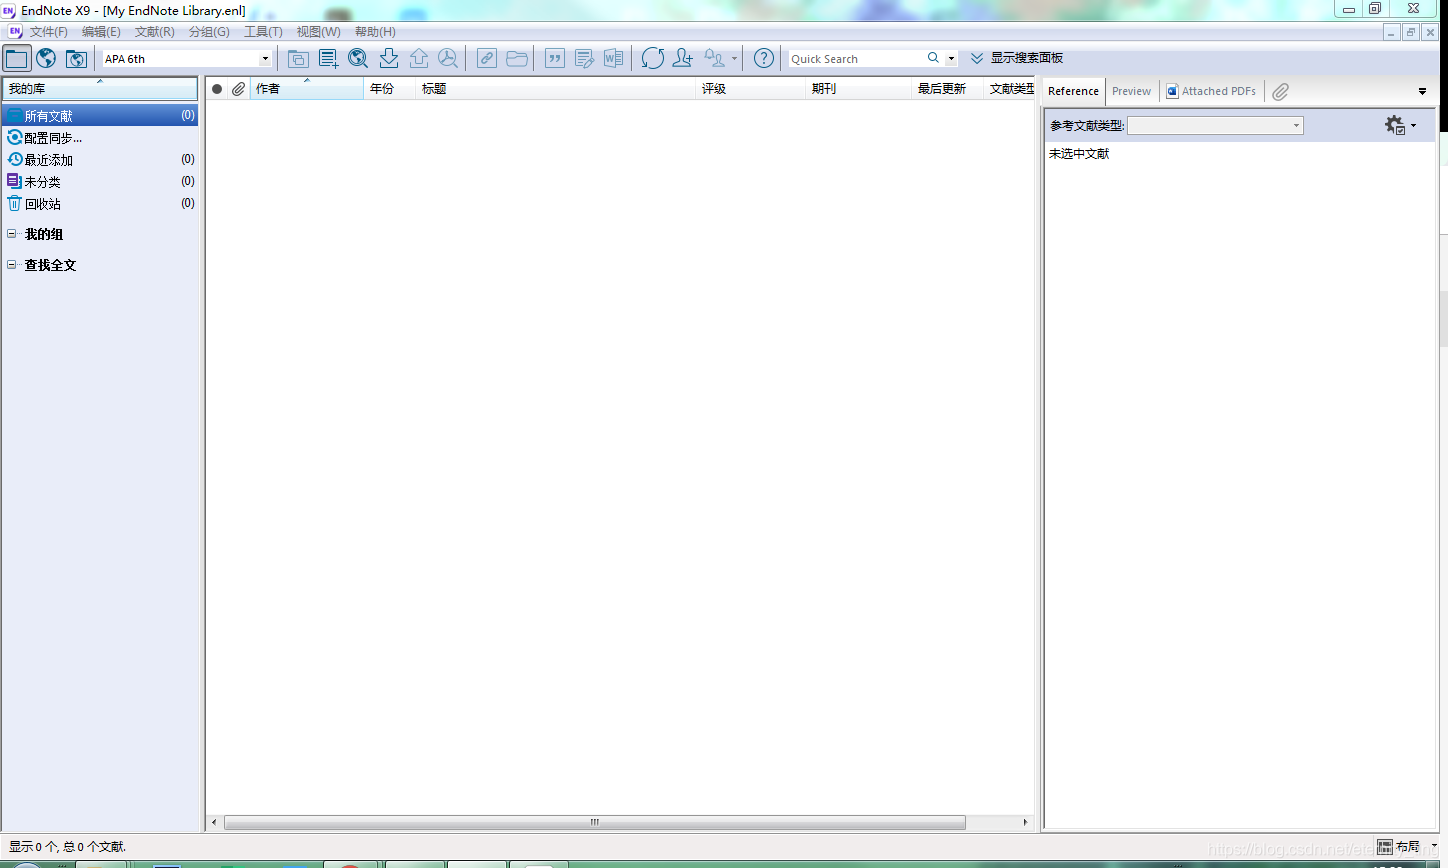Click the Open File folder icon

coord(517,58)
